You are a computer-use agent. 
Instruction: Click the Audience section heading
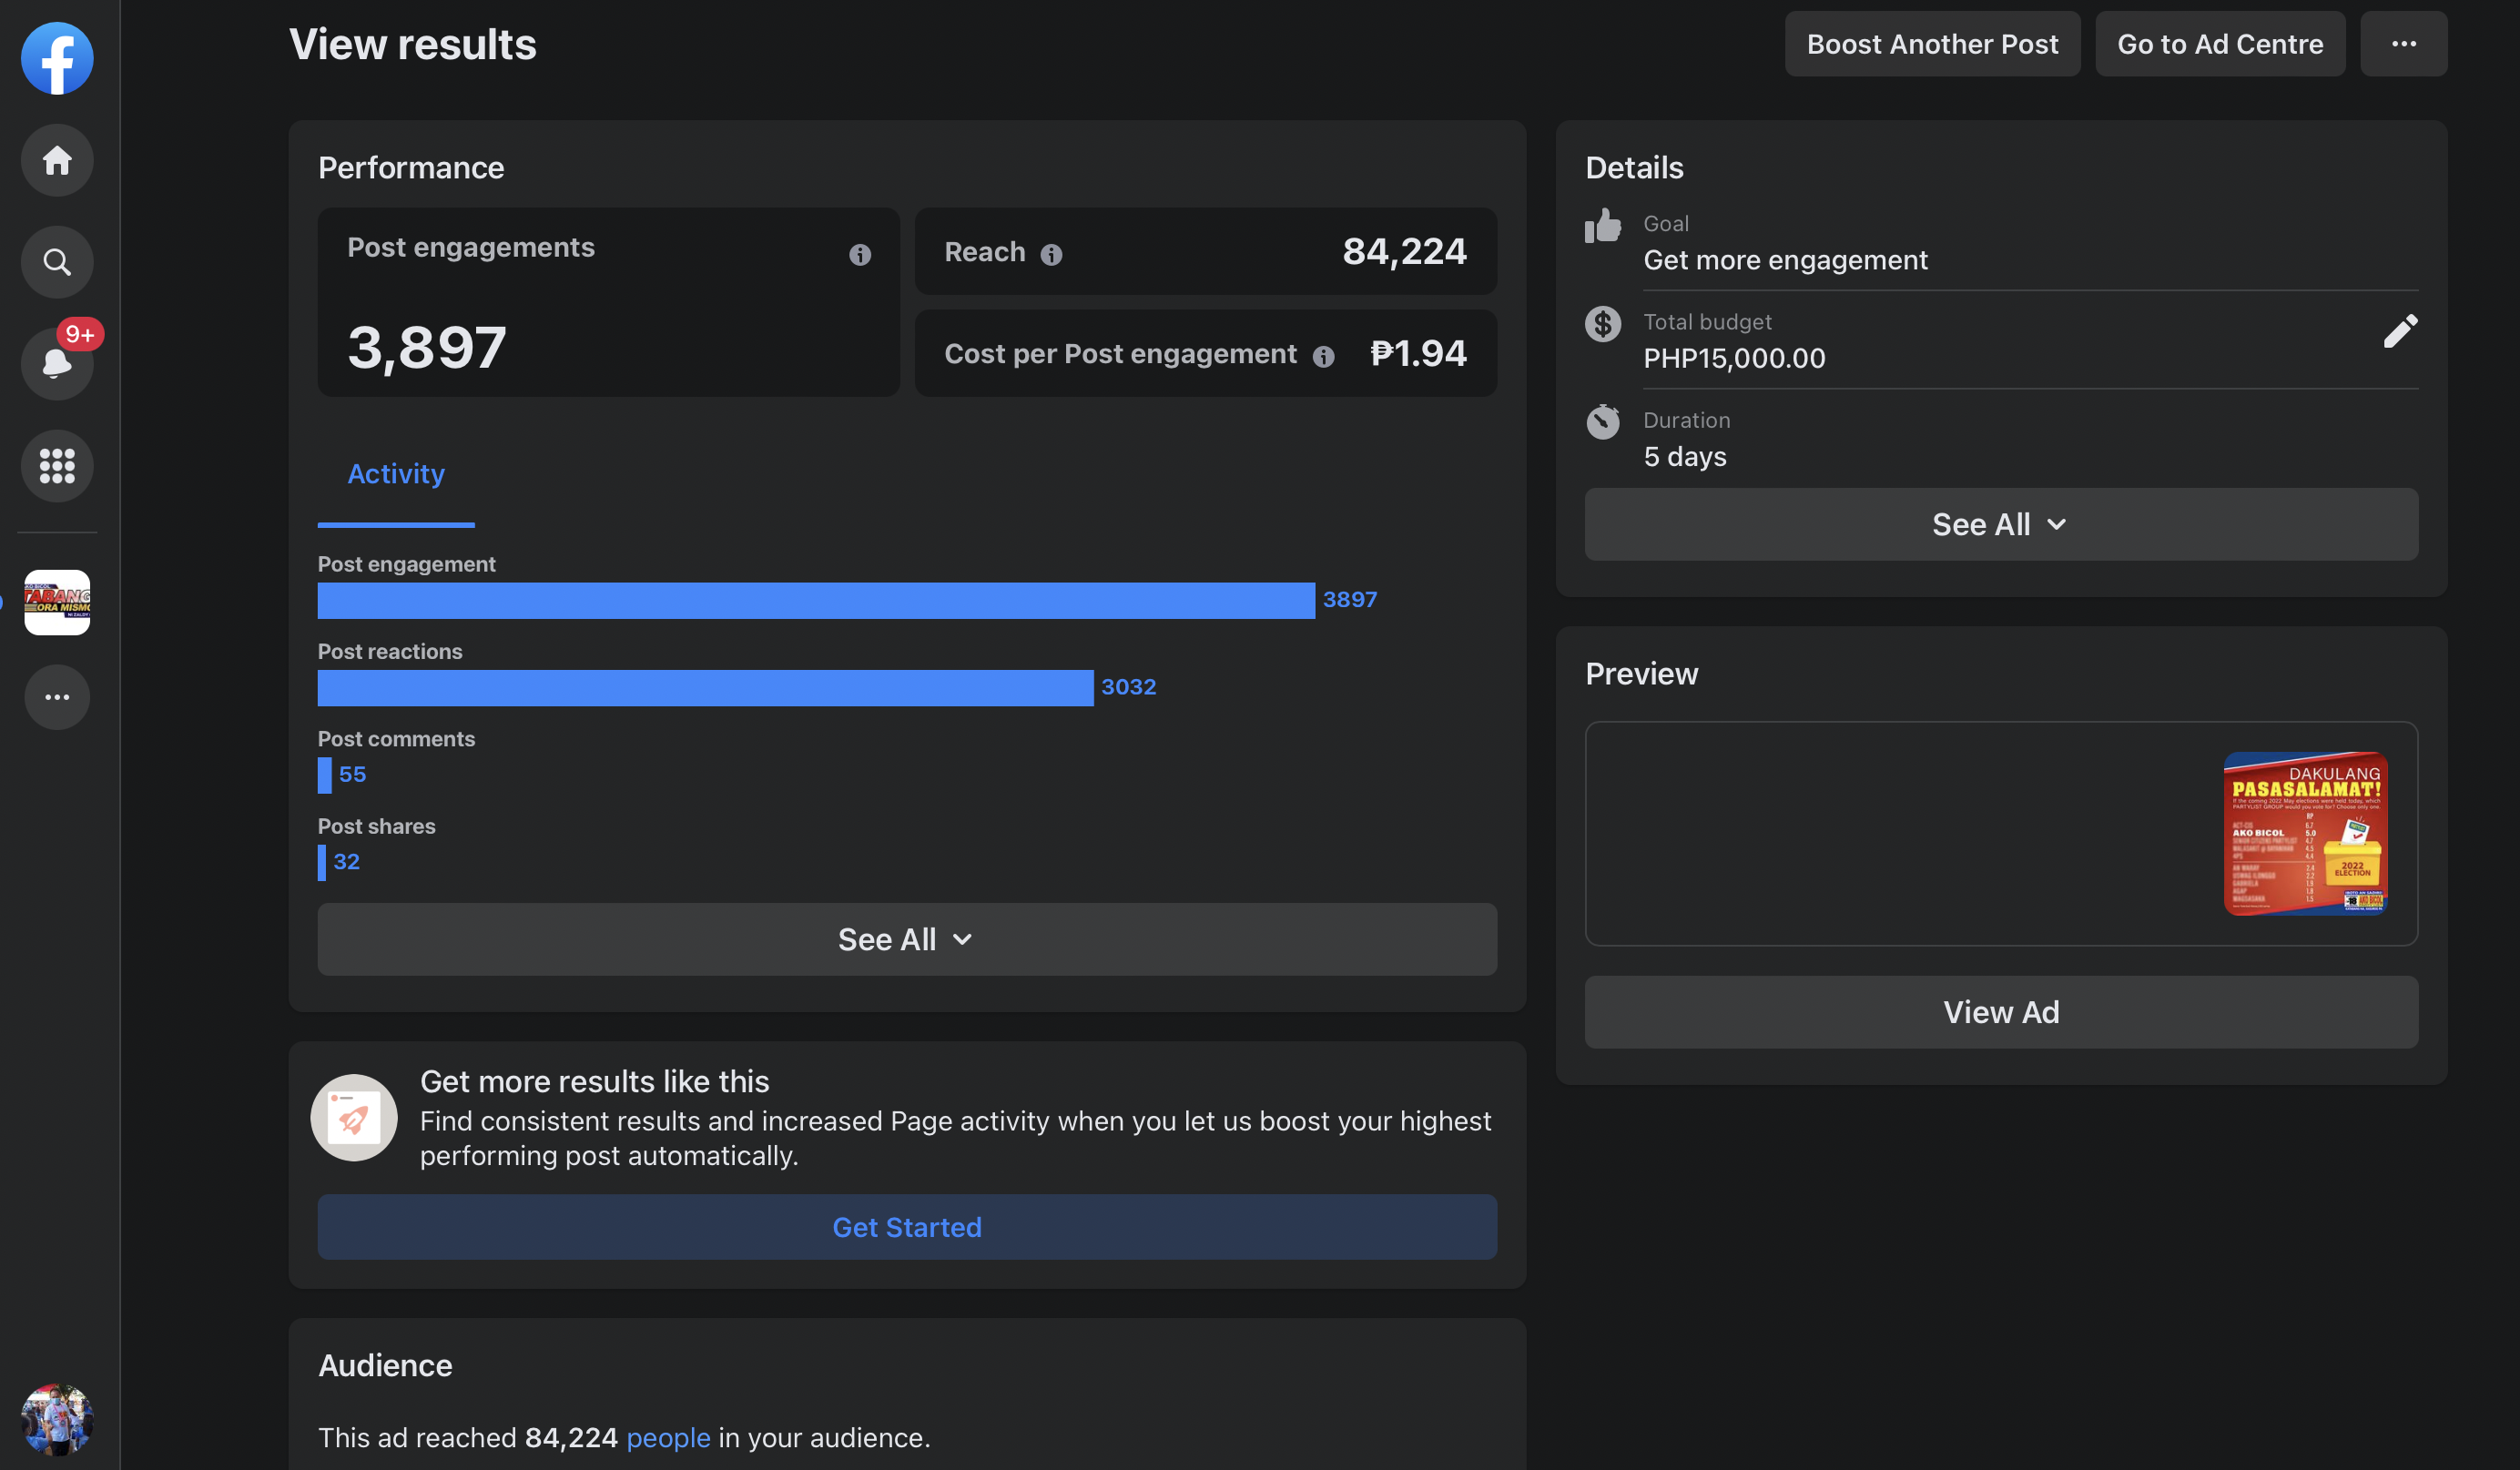tap(385, 1366)
